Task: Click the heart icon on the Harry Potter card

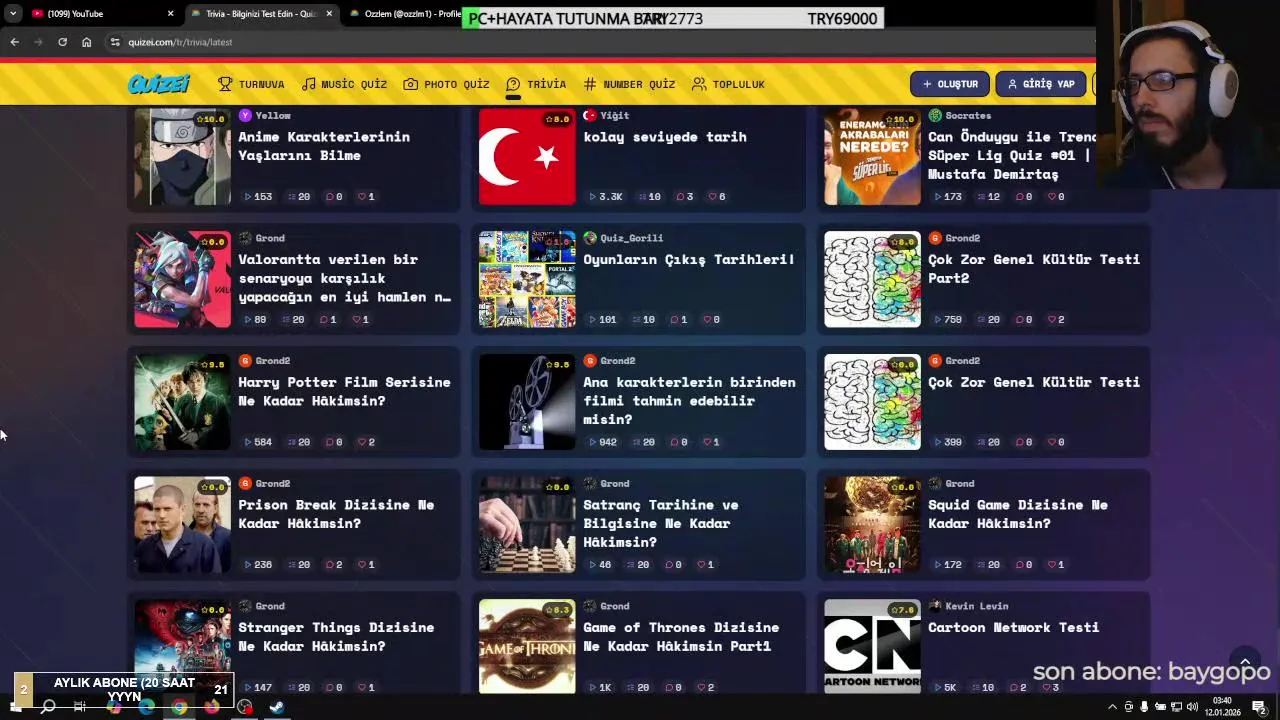Action: [362, 442]
